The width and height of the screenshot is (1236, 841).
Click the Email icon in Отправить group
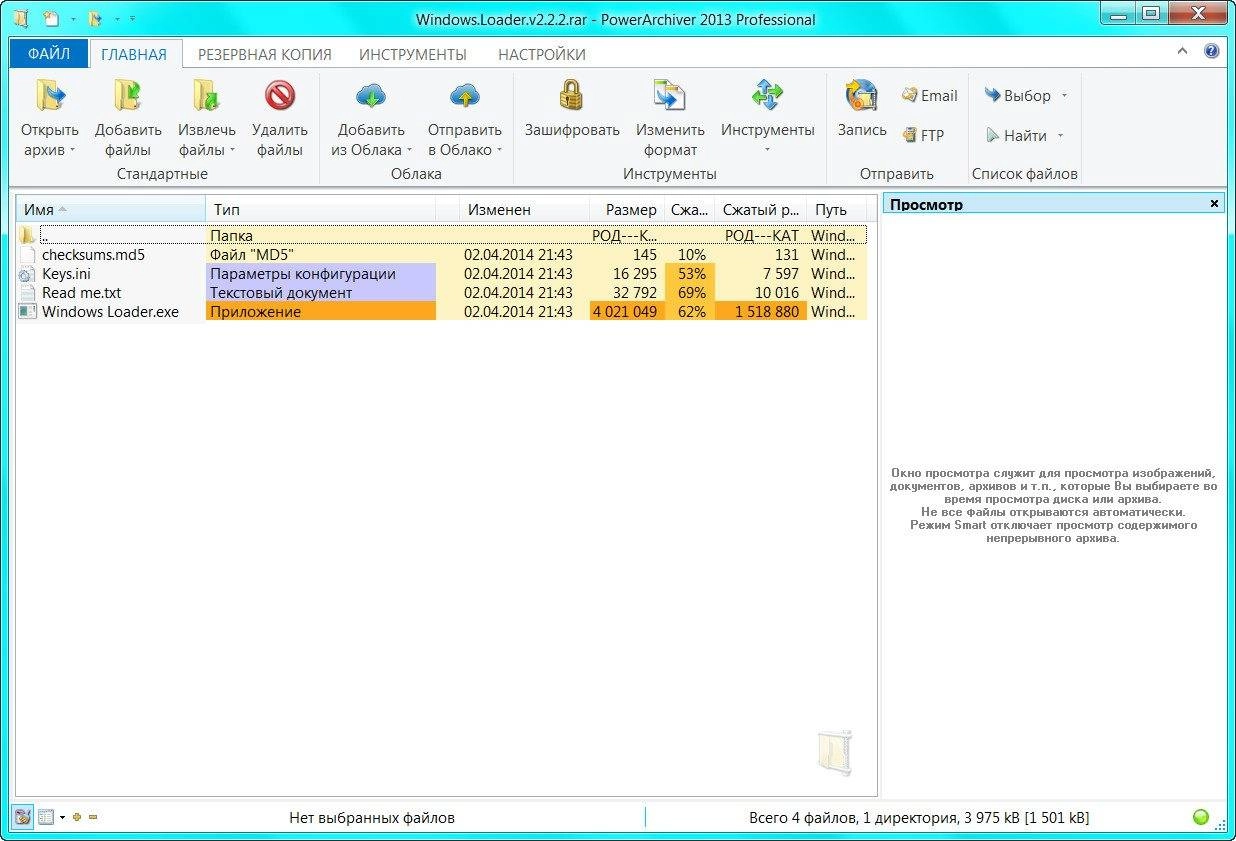(x=909, y=95)
